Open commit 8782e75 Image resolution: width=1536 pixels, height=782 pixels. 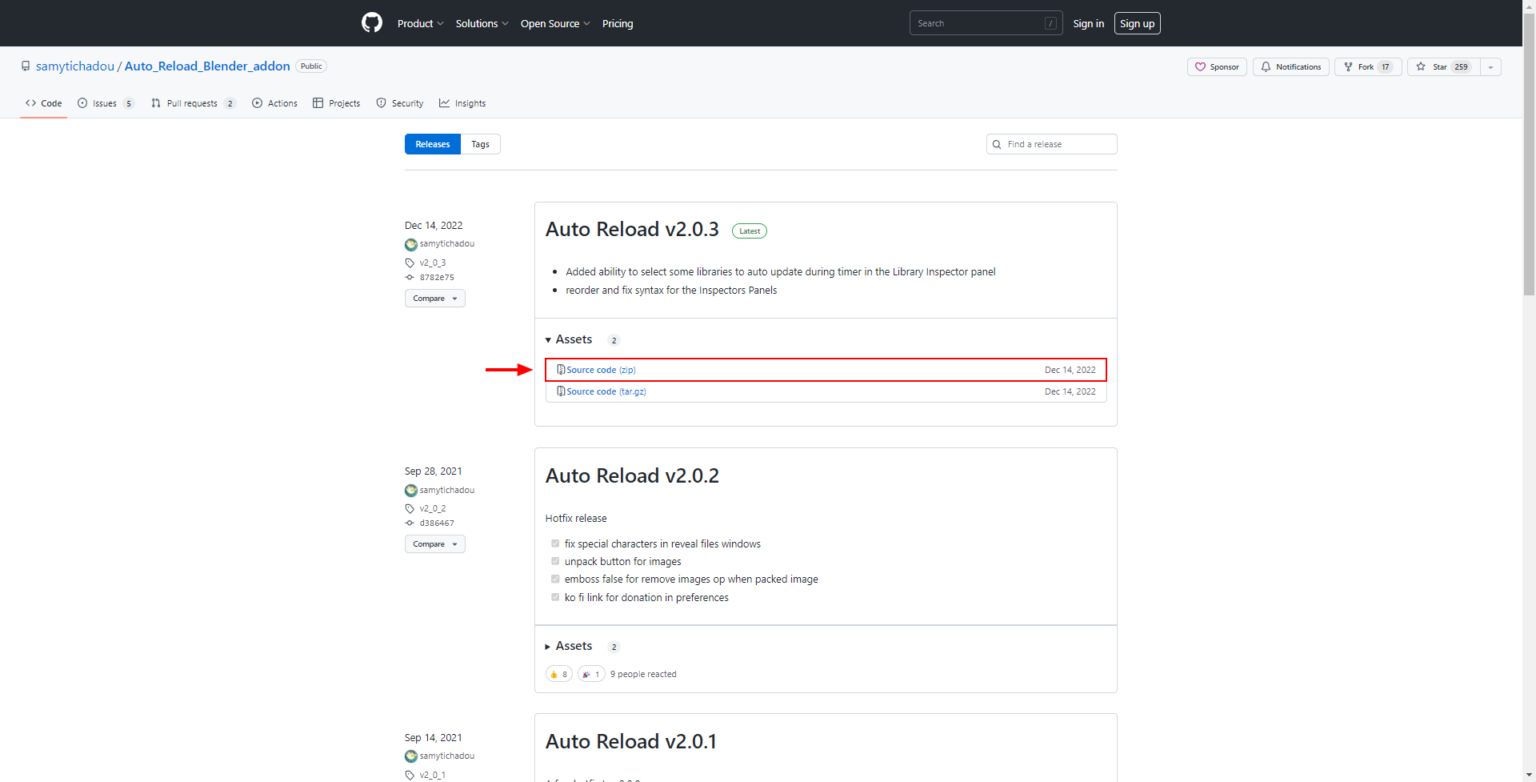[x=436, y=277]
